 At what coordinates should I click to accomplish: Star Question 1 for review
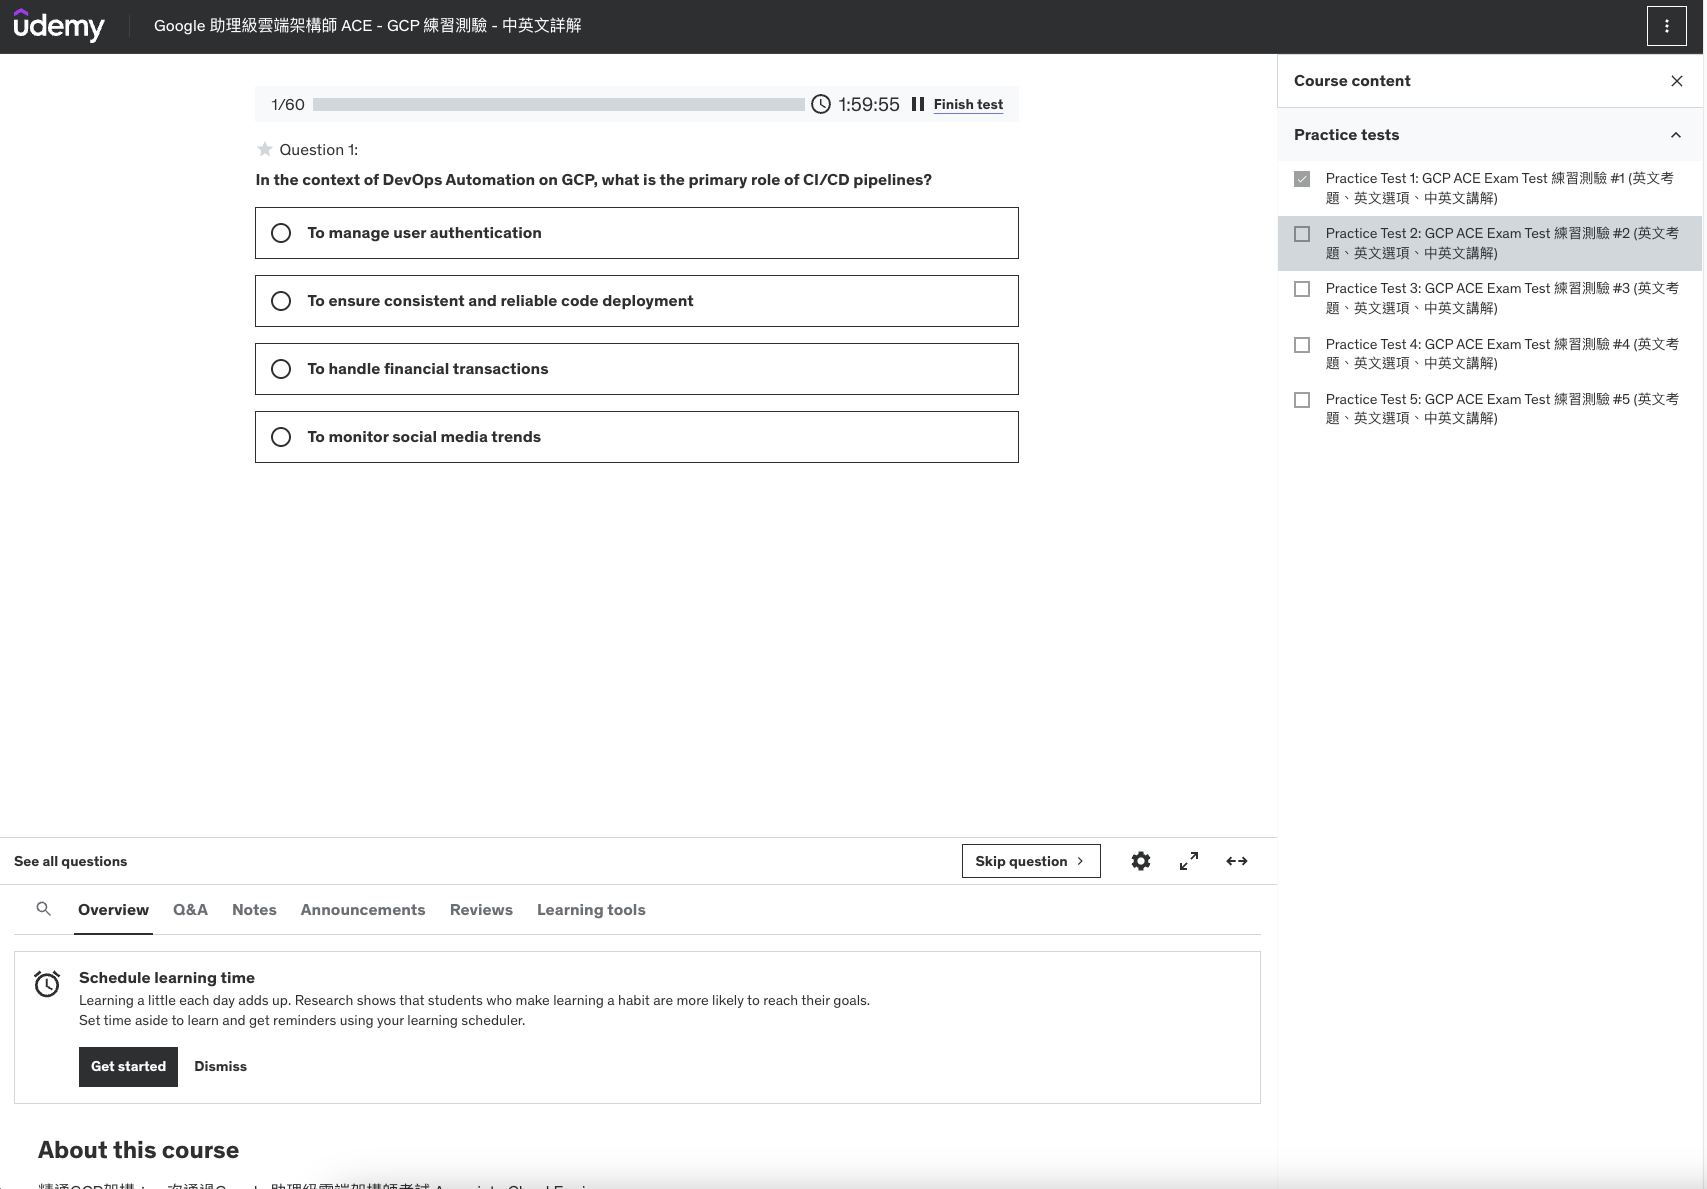[x=265, y=149]
